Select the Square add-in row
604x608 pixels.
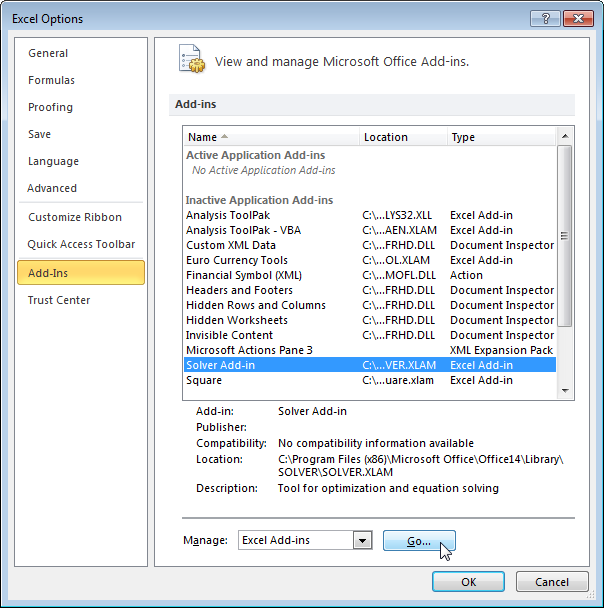tap(370, 380)
